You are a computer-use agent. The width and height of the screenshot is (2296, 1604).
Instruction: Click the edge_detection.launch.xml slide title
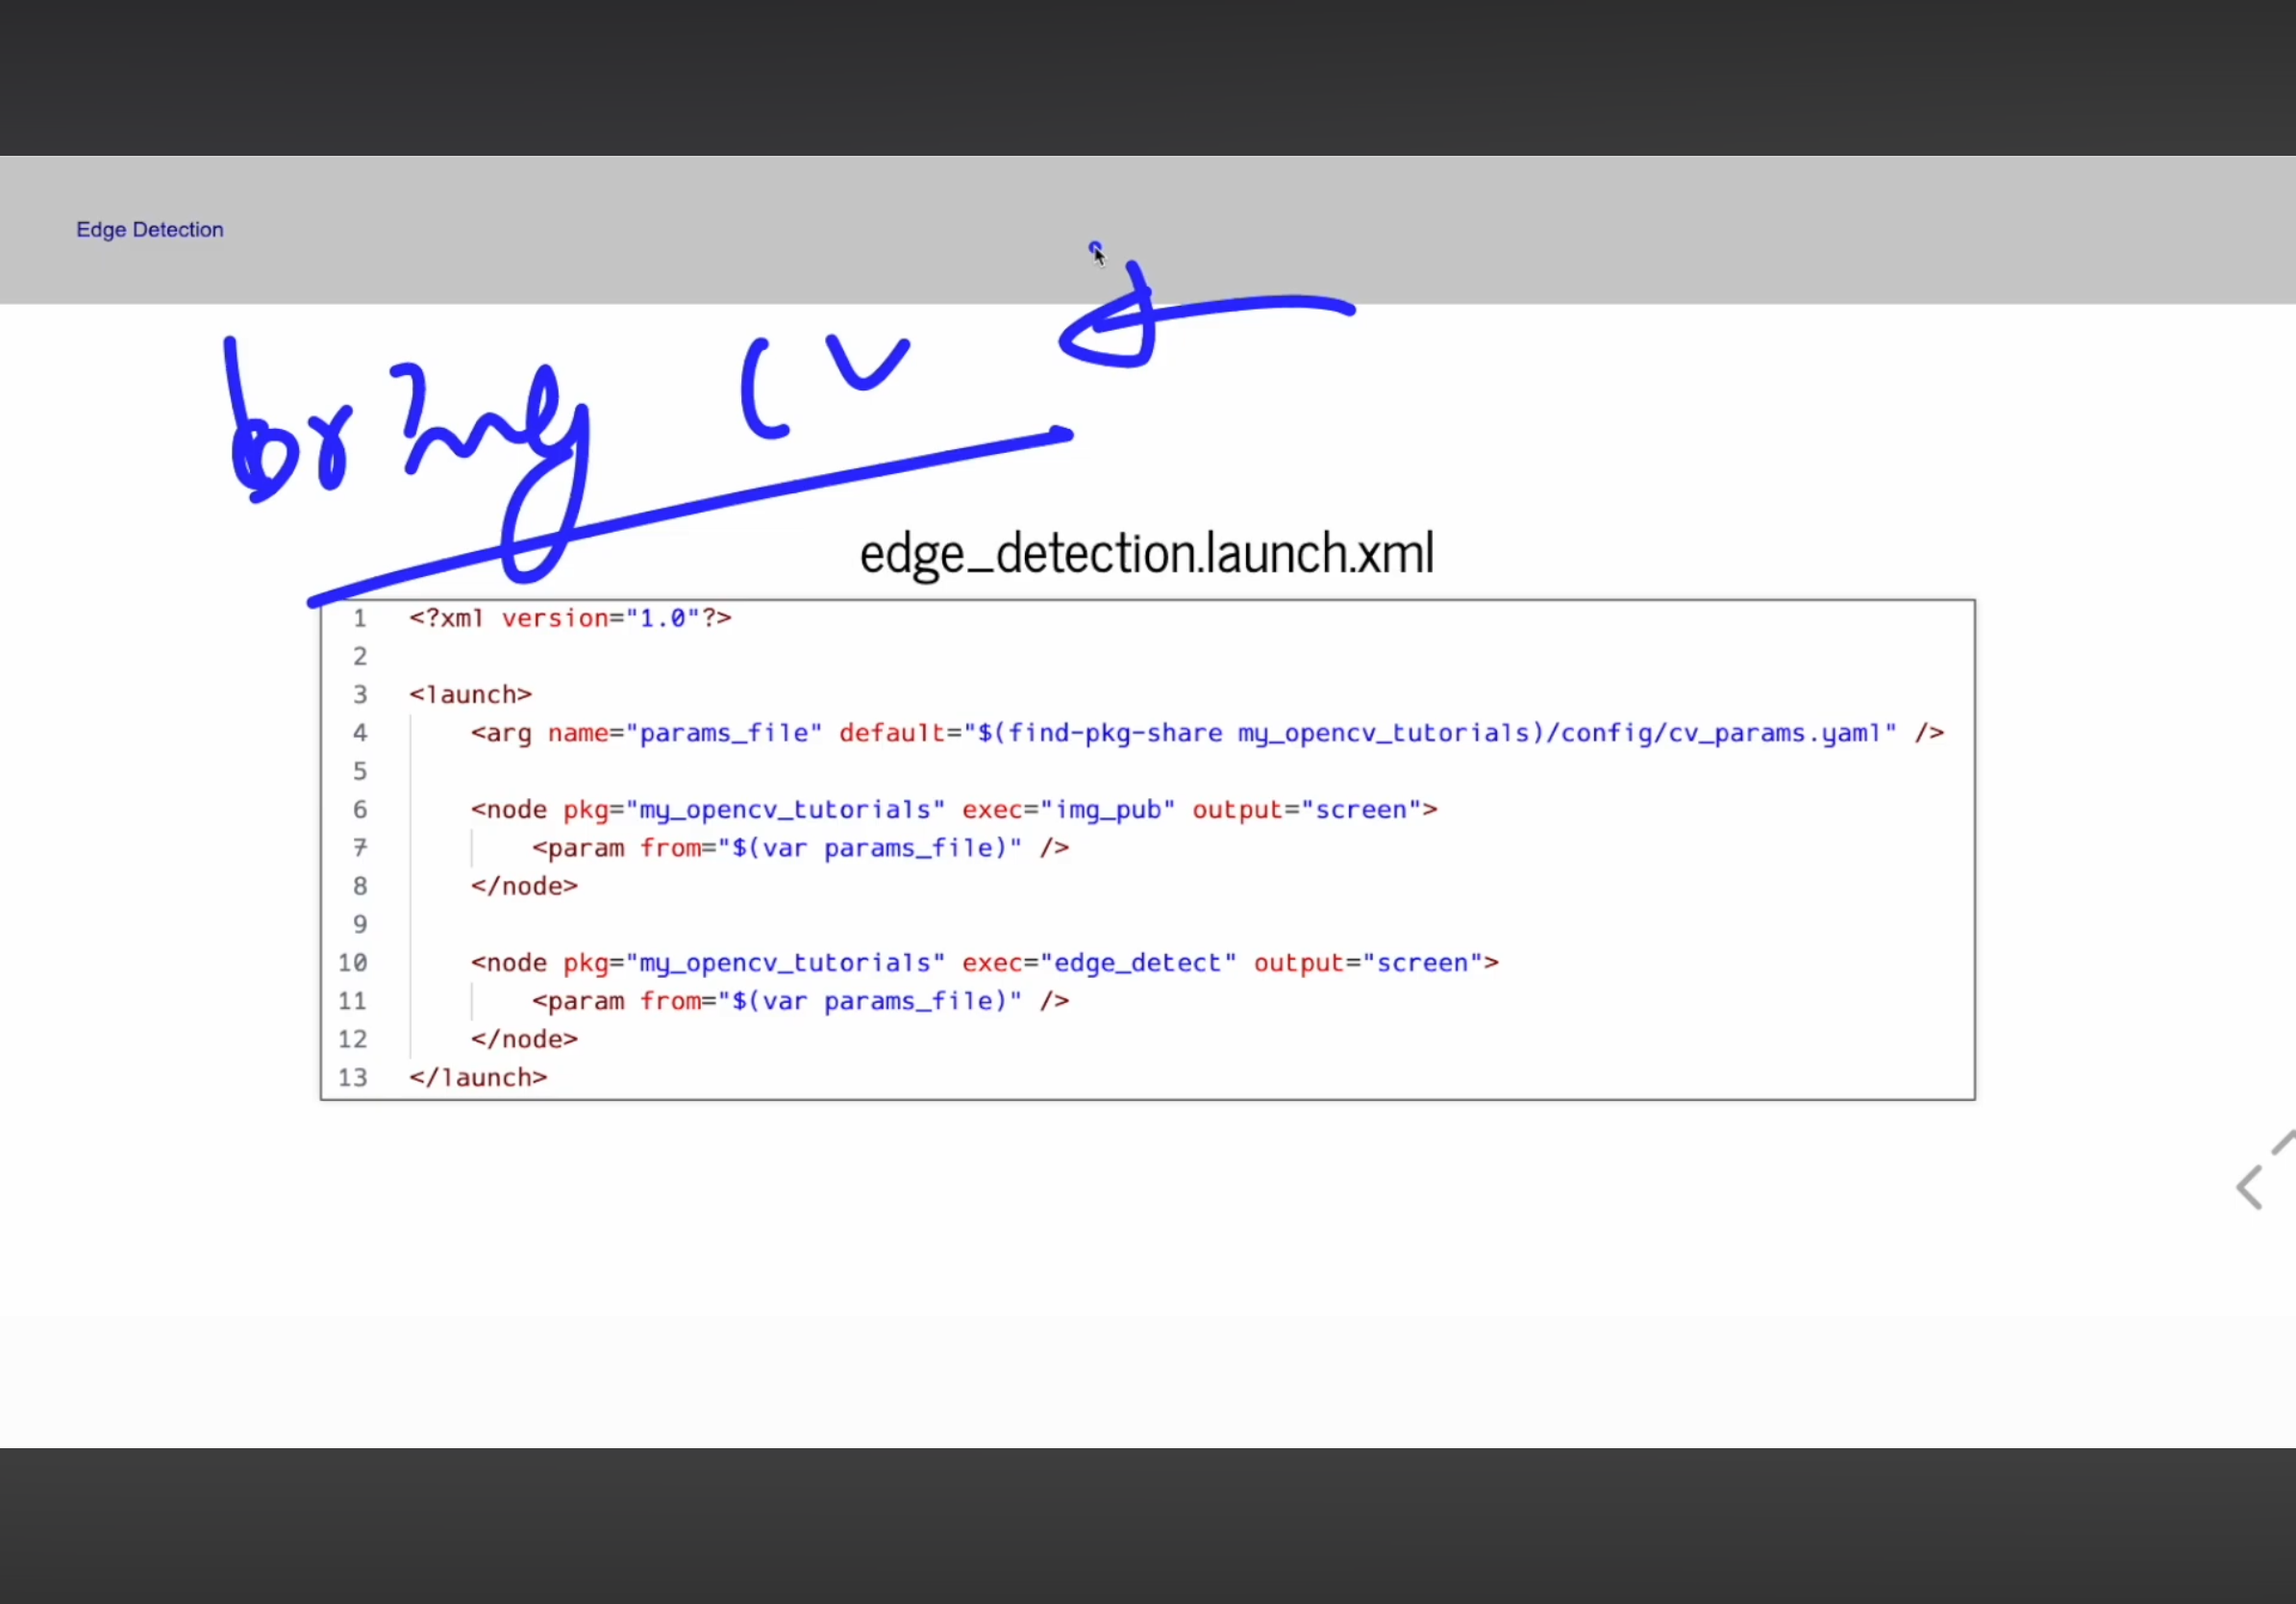coord(1146,553)
